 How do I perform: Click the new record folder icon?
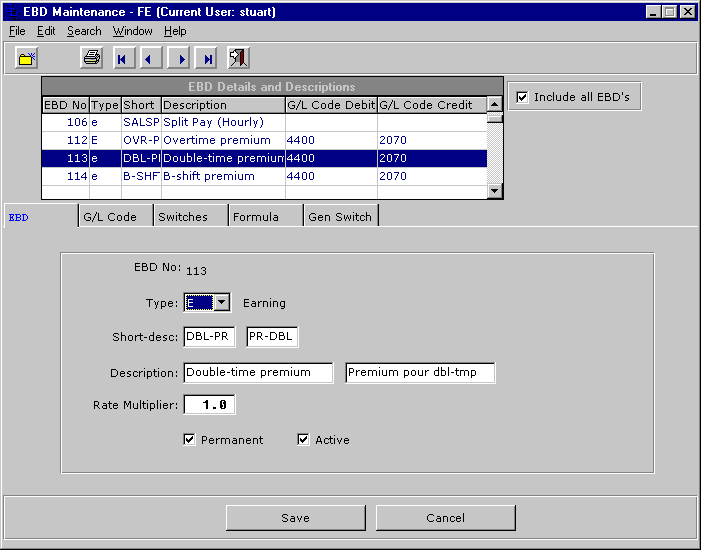point(27,58)
